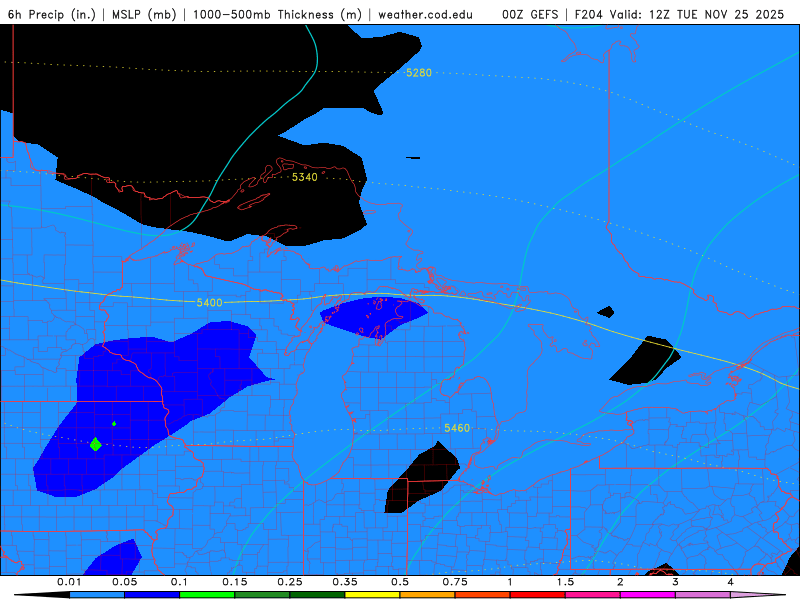The height and width of the screenshot is (600, 800).
Task: Click '1000-500mb Thickness (m)' header text
Action: tap(277, 14)
